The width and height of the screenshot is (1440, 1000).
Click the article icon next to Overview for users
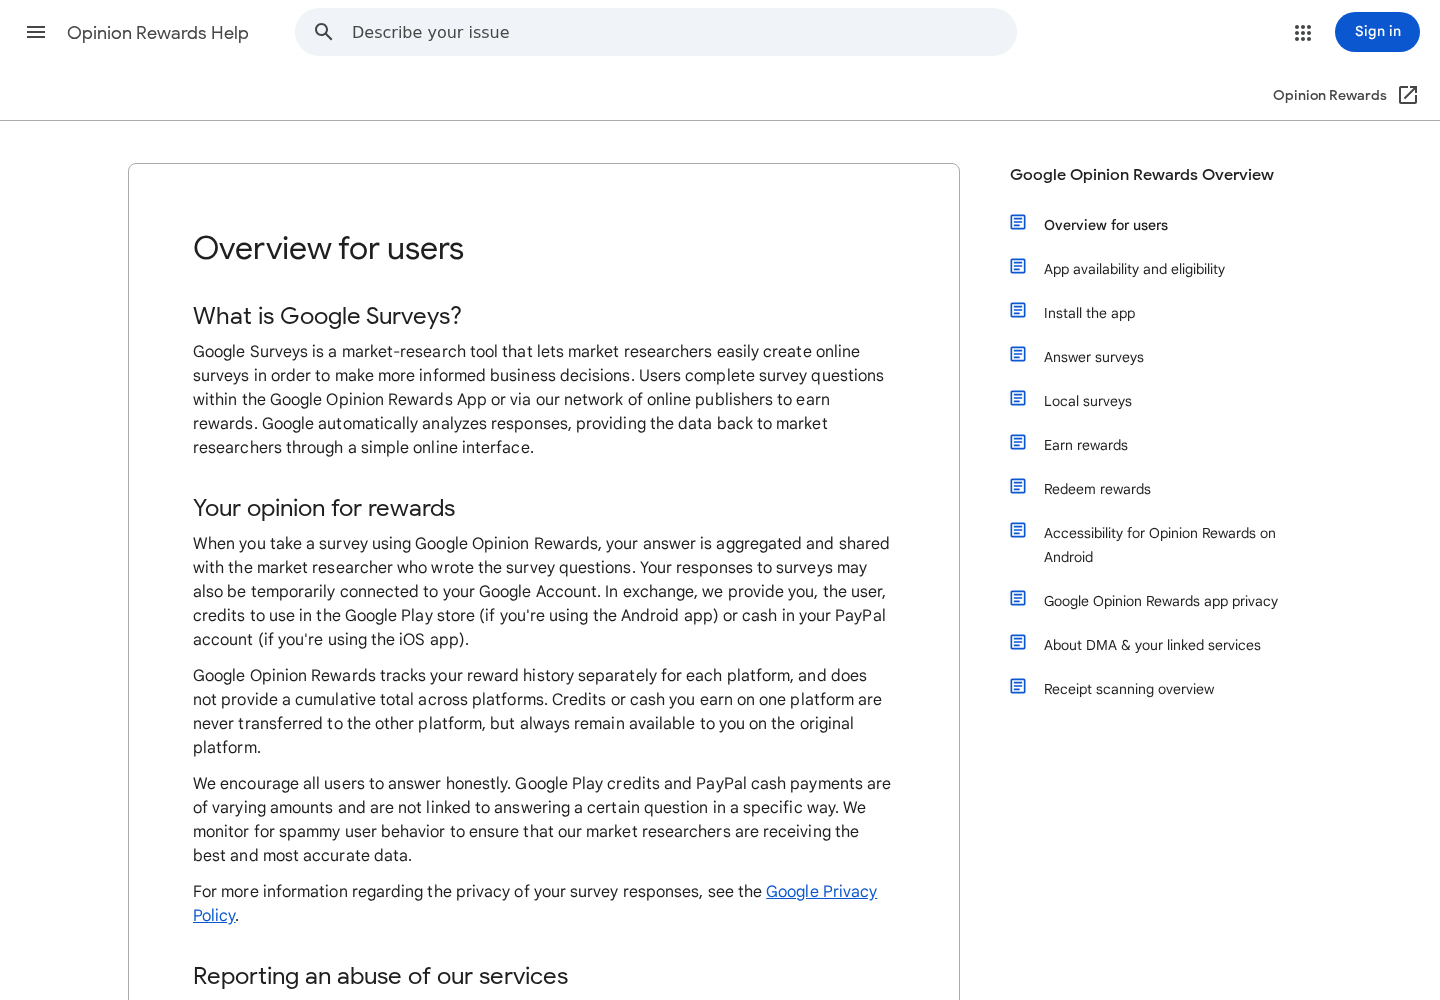pos(1018,222)
